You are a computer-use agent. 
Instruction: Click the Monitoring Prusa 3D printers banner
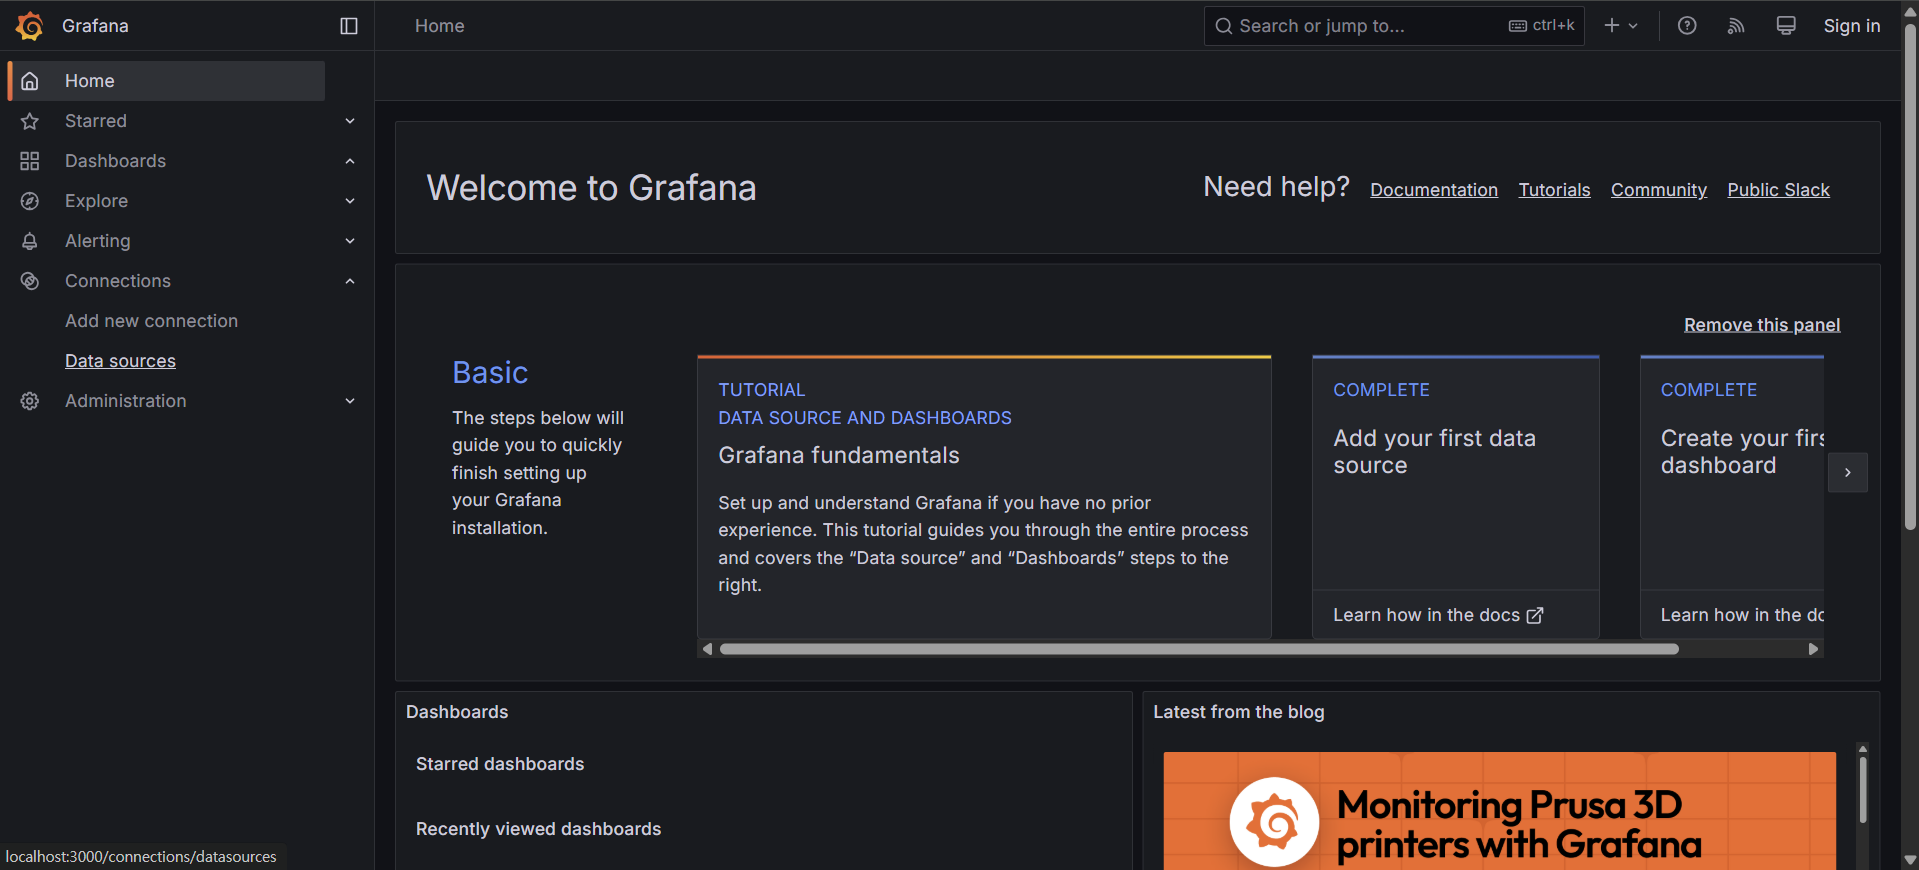pyautogui.click(x=1499, y=811)
